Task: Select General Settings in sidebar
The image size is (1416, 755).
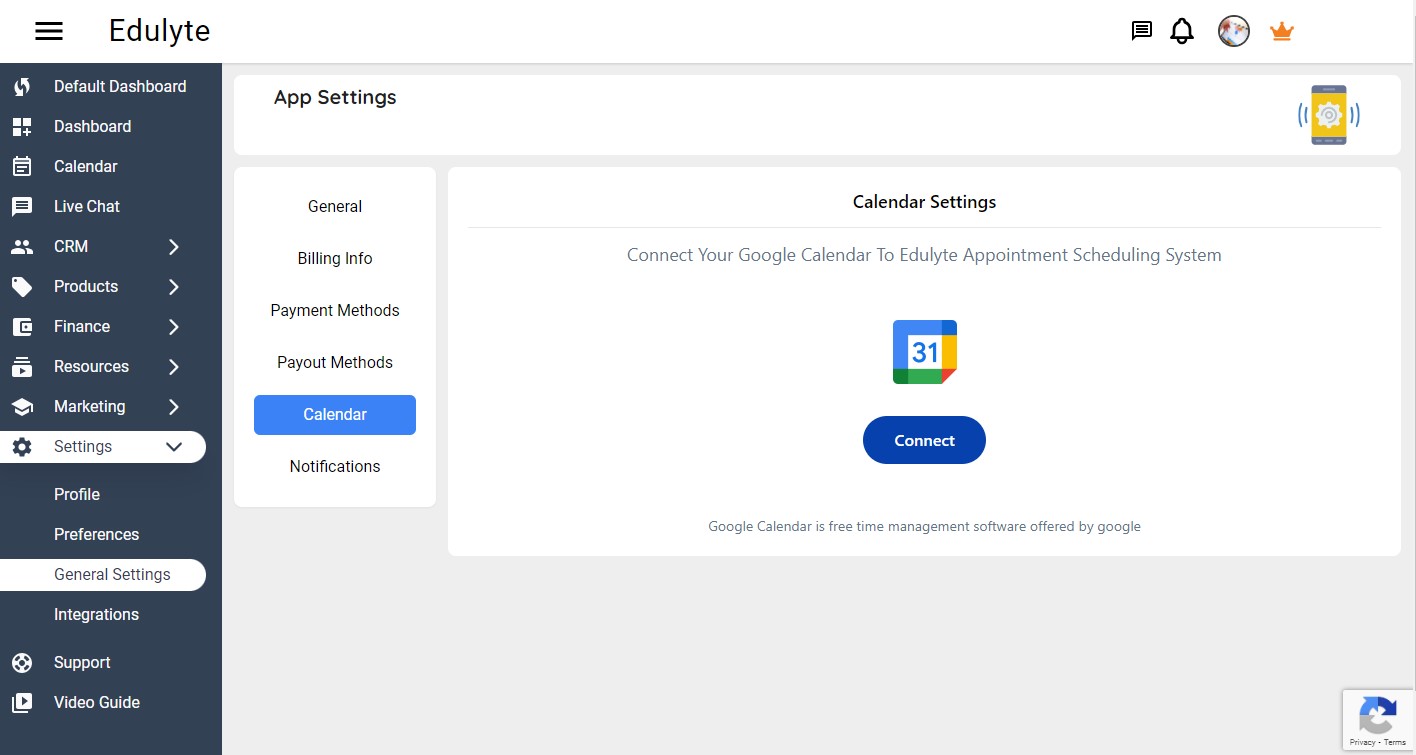Action: point(103,575)
